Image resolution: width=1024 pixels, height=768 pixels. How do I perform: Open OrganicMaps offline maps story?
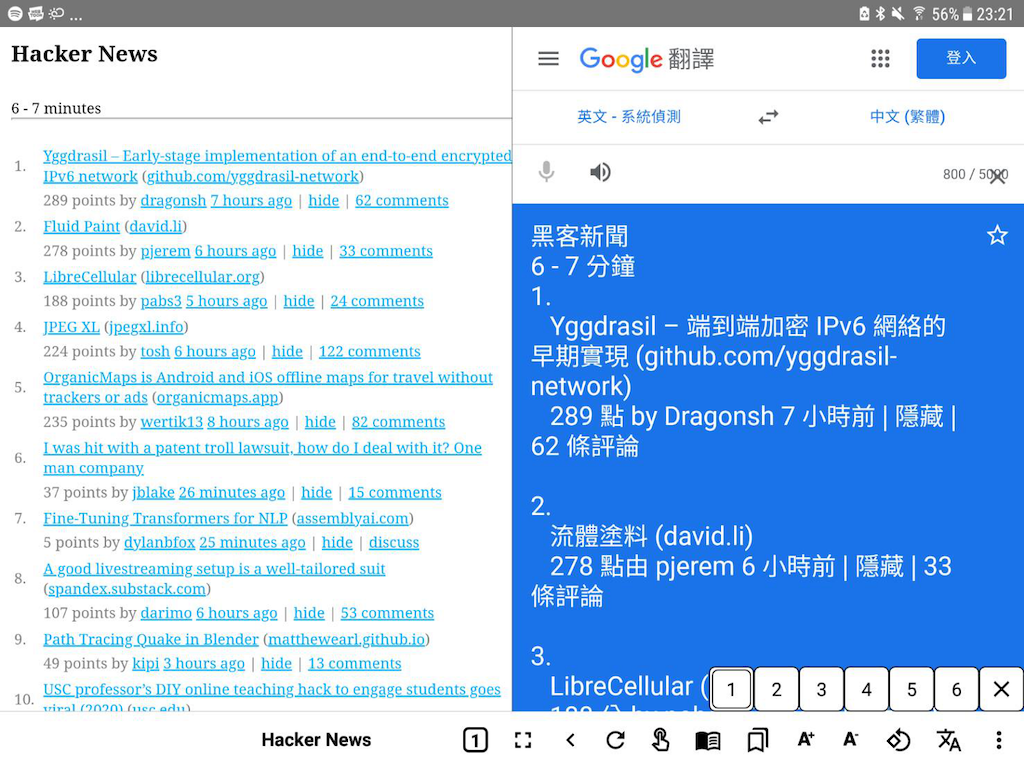click(268, 387)
